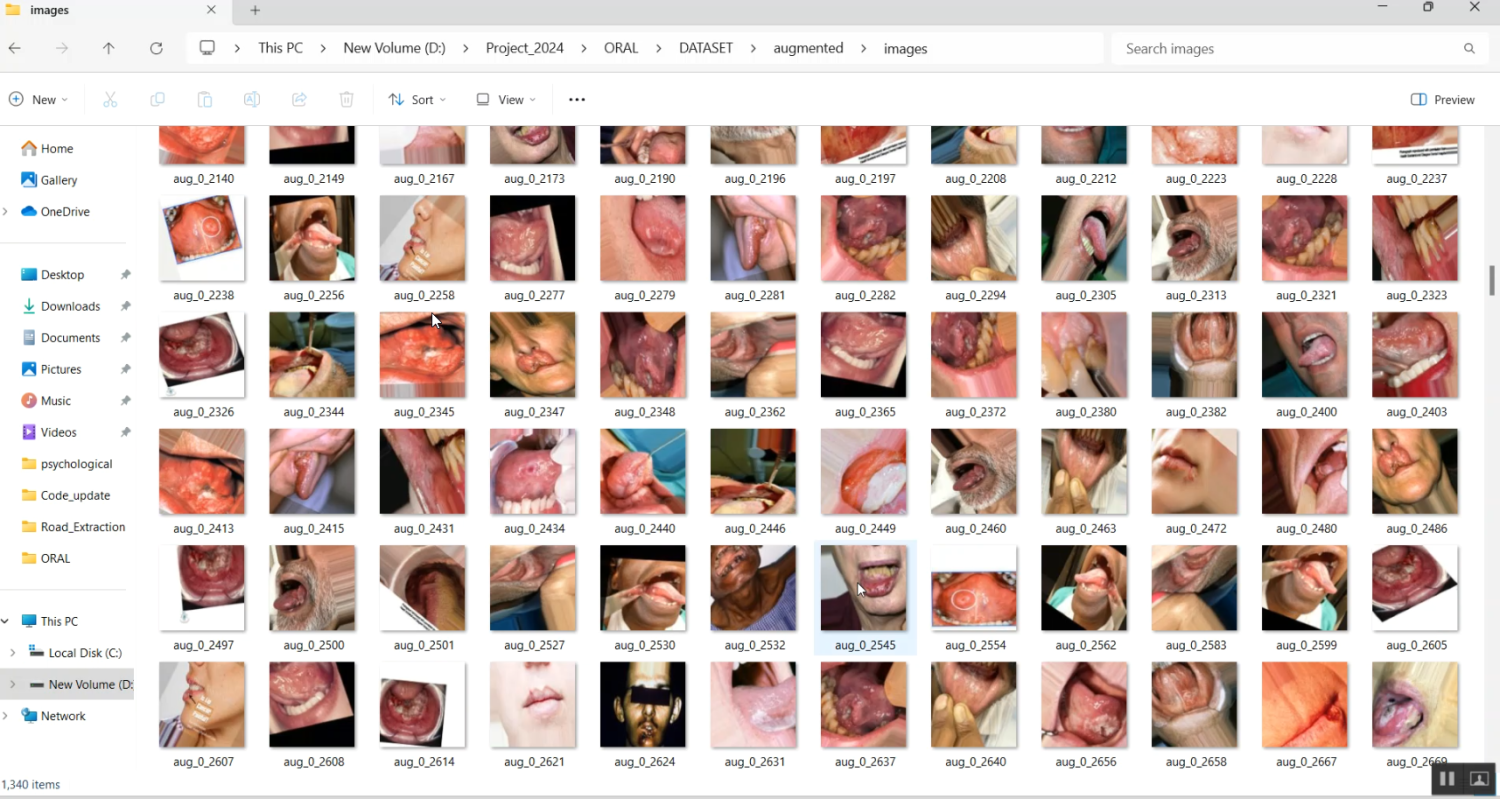Open the View options dropdown
This screenshot has height=799, width=1500.
click(505, 99)
